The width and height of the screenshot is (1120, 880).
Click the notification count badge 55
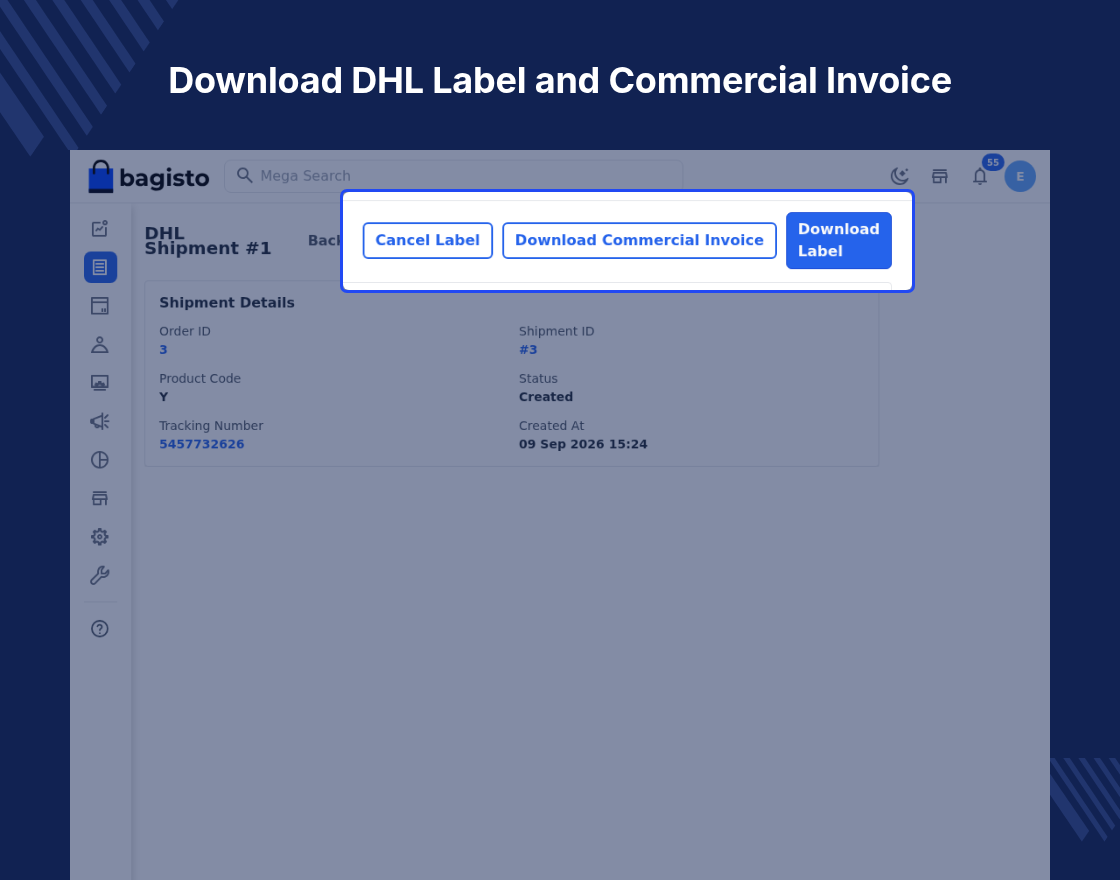pos(993,162)
